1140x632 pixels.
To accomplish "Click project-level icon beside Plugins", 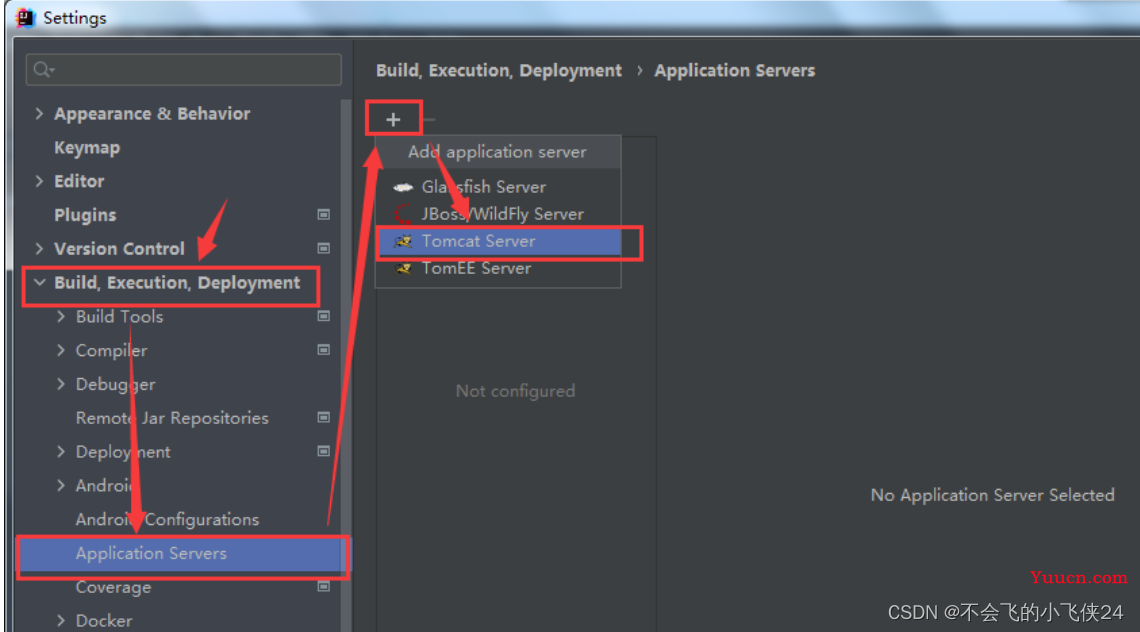I will coord(324,215).
